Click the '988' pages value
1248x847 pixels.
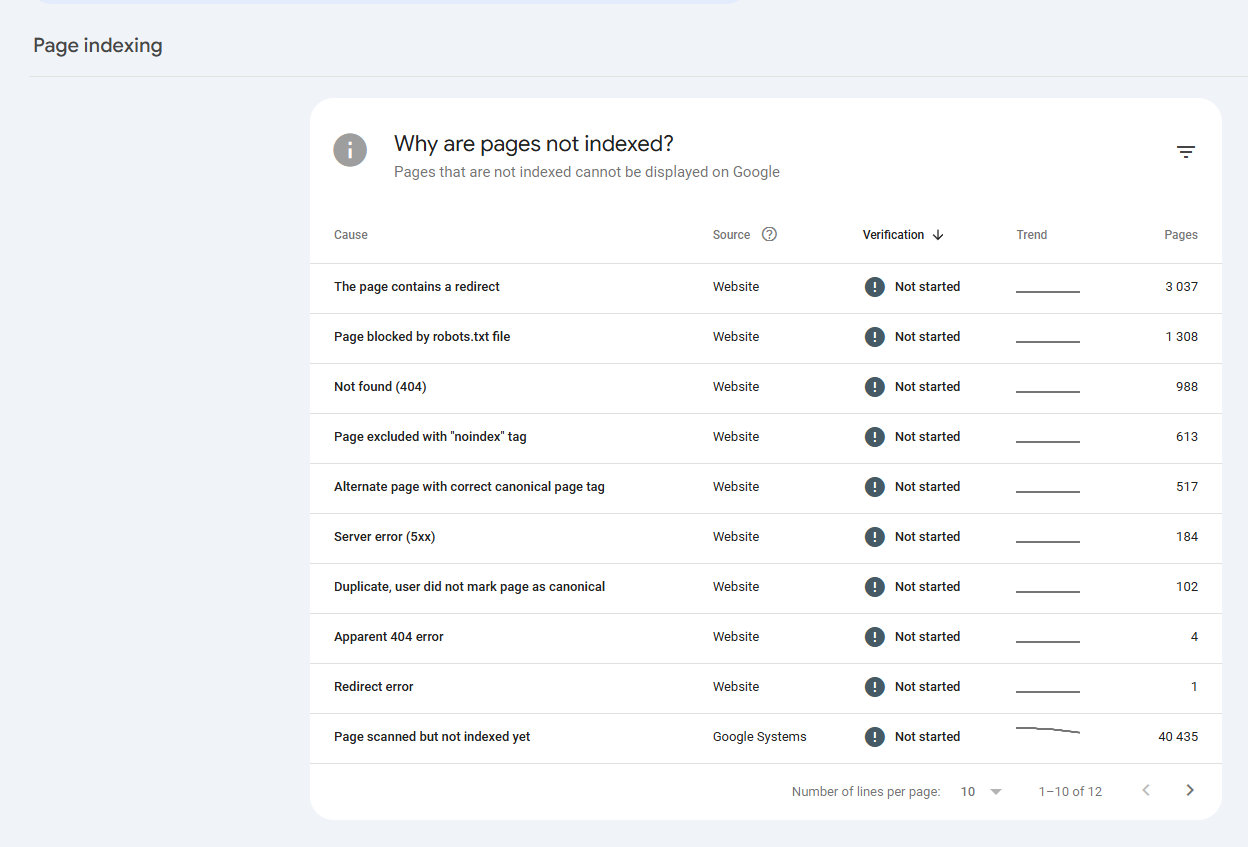coord(1187,387)
